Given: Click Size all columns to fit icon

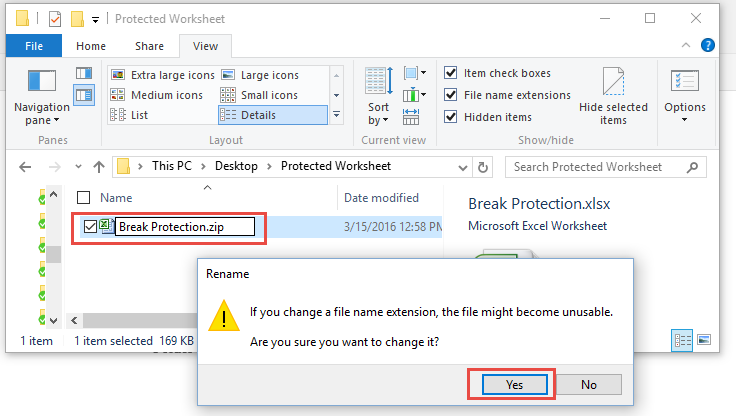Looking at the screenshot, I should tap(411, 116).
